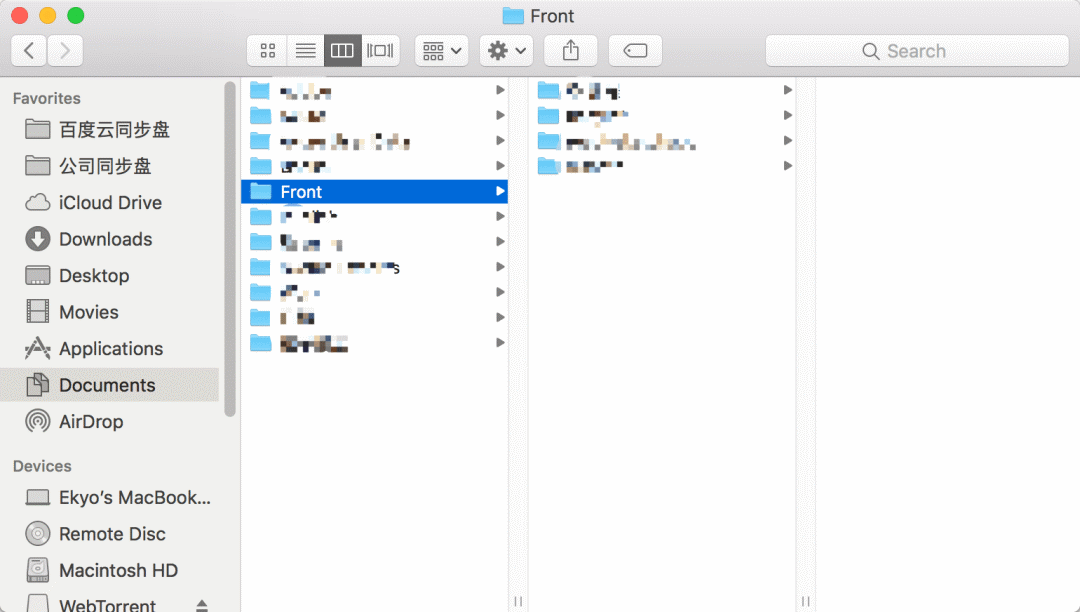The width and height of the screenshot is (1080, 612).
Task: Click the Edit Tags toolbar button
Action: (635, 51)
